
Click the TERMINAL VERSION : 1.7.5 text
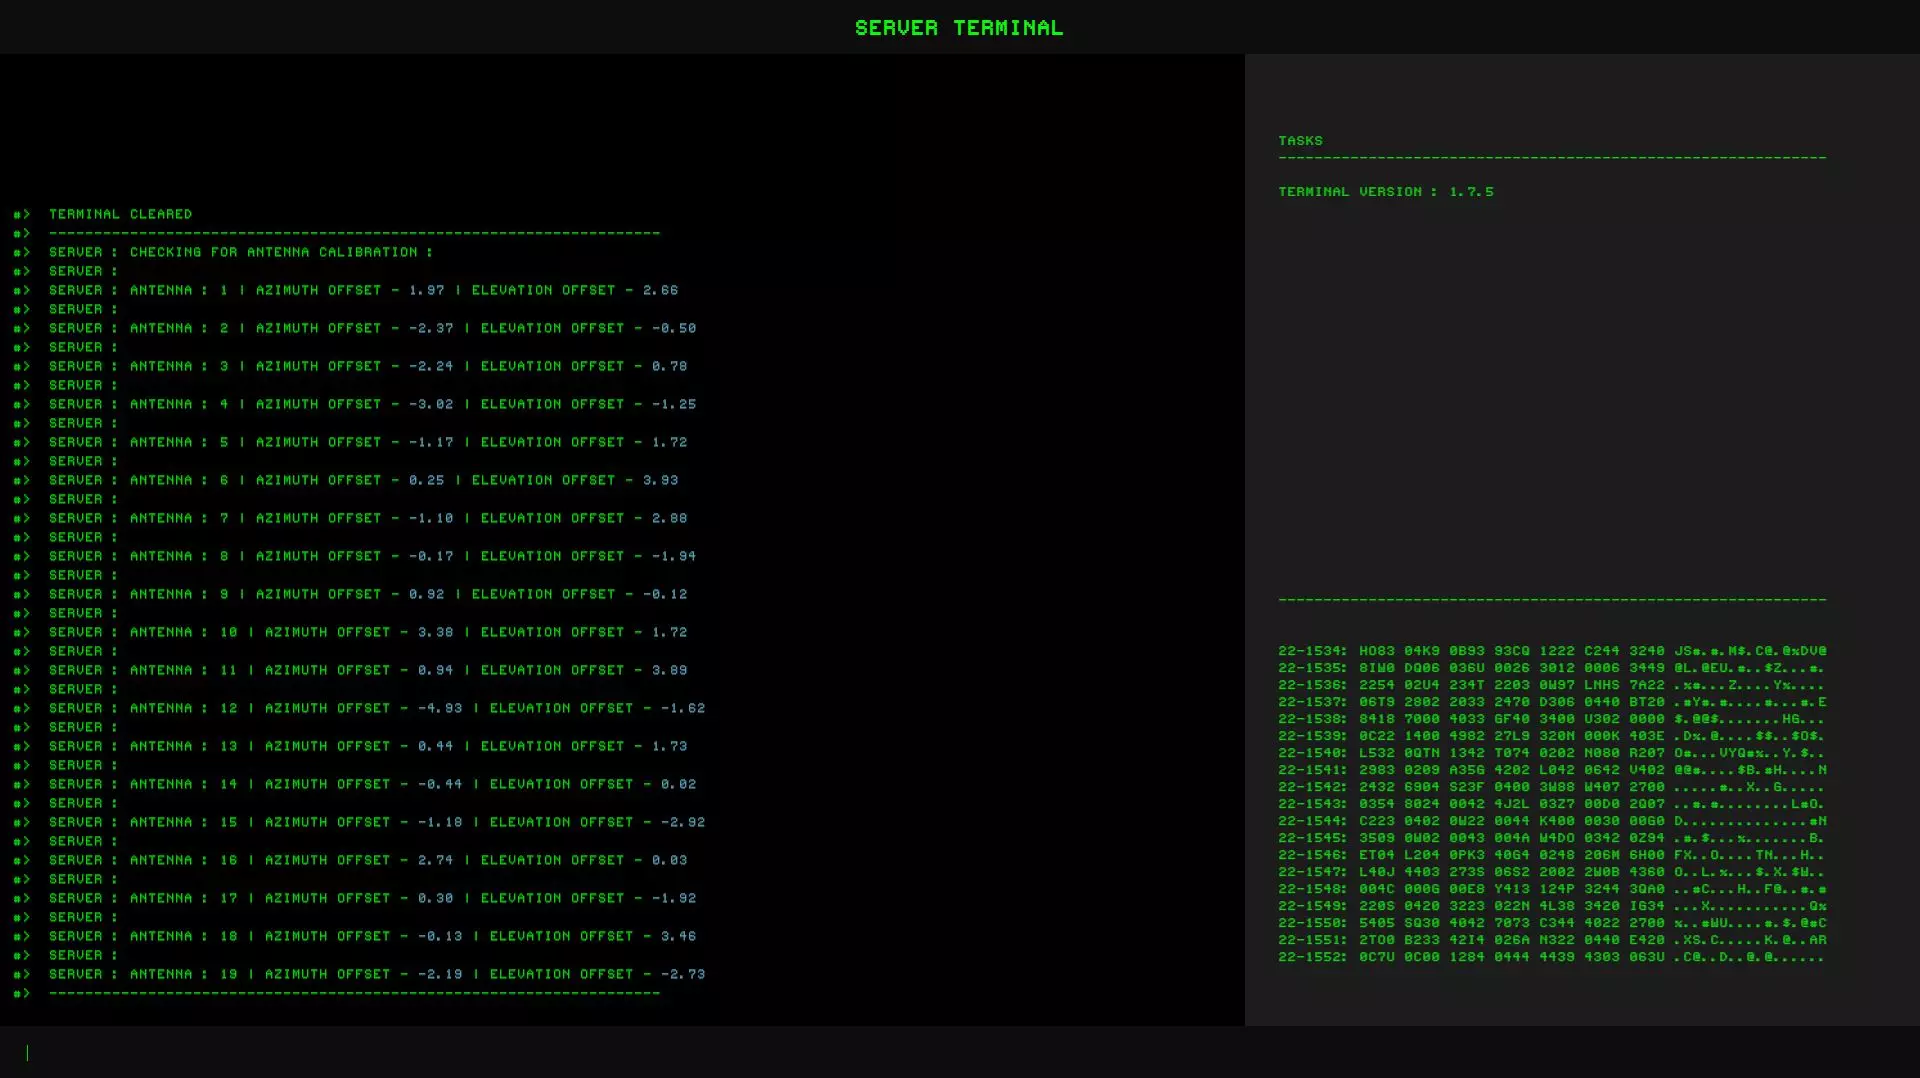click(1385, 192)
